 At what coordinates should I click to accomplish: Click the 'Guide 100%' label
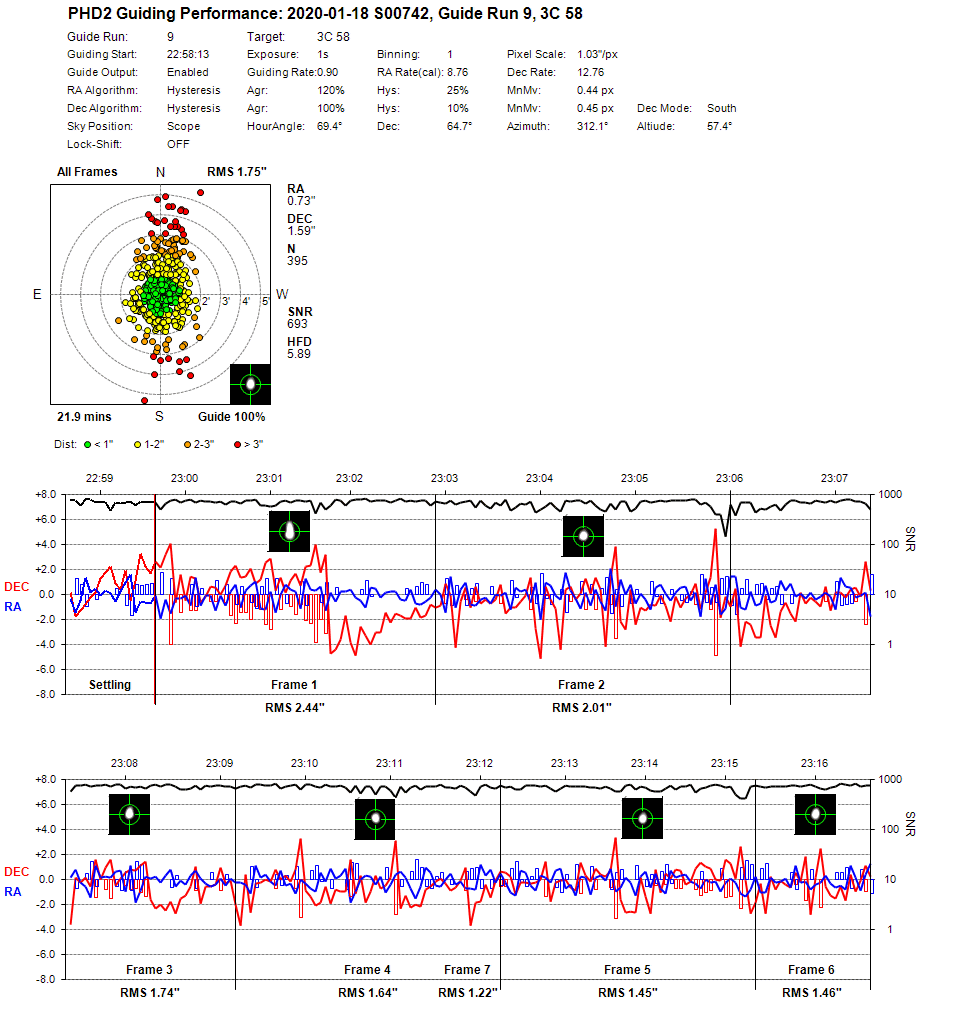click(x=231, y=417)
